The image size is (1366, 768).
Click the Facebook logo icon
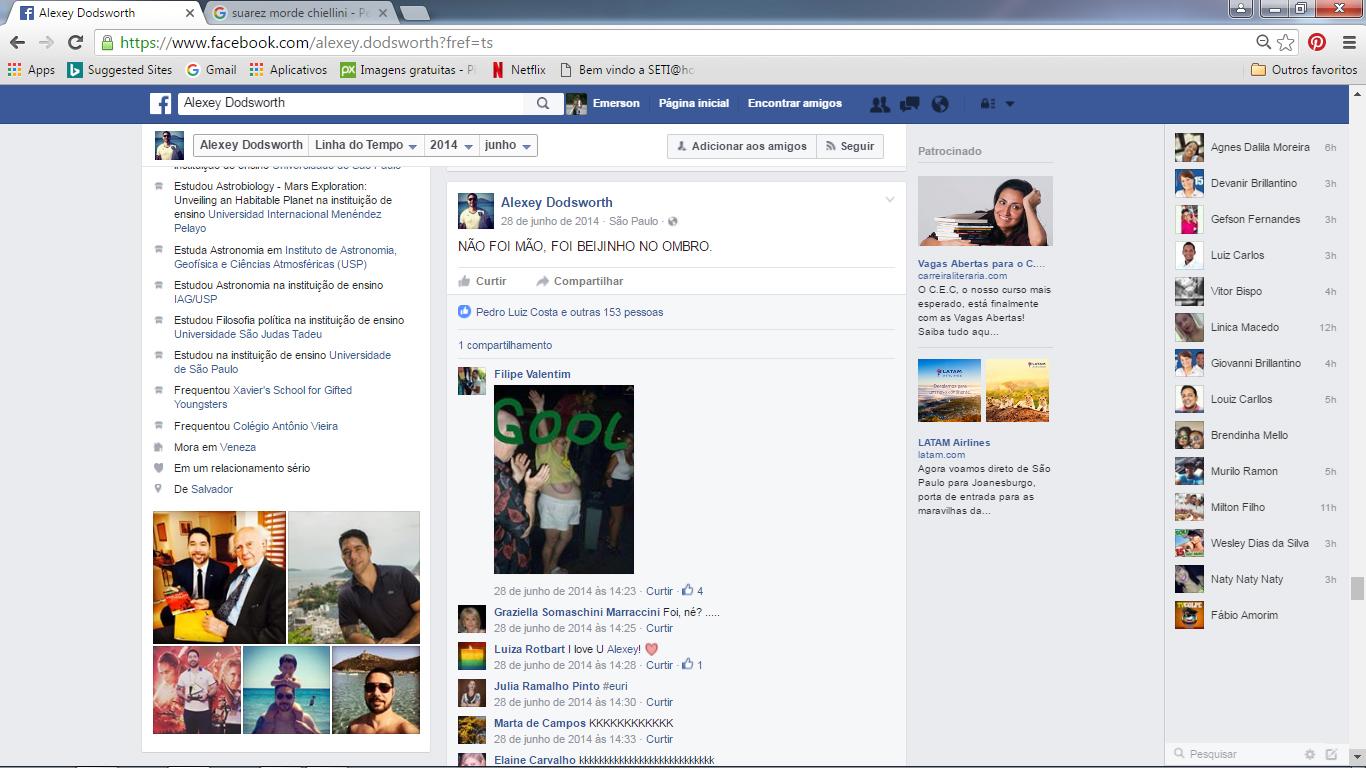(x=161, y=103)
